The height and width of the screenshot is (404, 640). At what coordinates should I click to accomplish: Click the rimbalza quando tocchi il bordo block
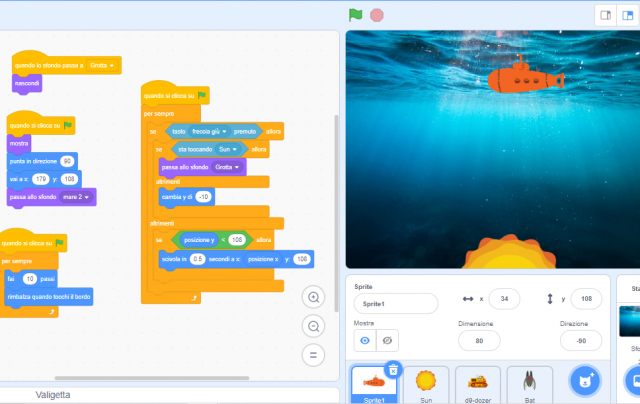[x=49, y=297]
